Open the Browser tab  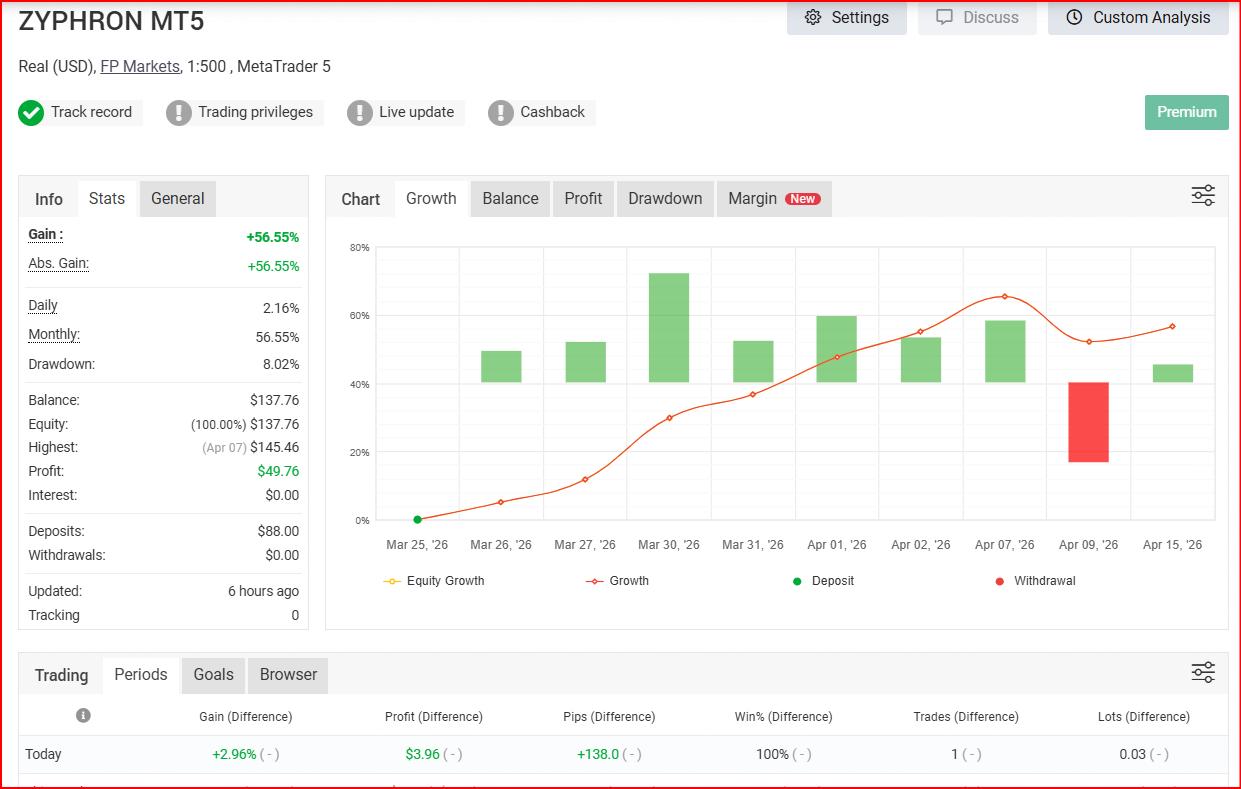click(288, 674)
